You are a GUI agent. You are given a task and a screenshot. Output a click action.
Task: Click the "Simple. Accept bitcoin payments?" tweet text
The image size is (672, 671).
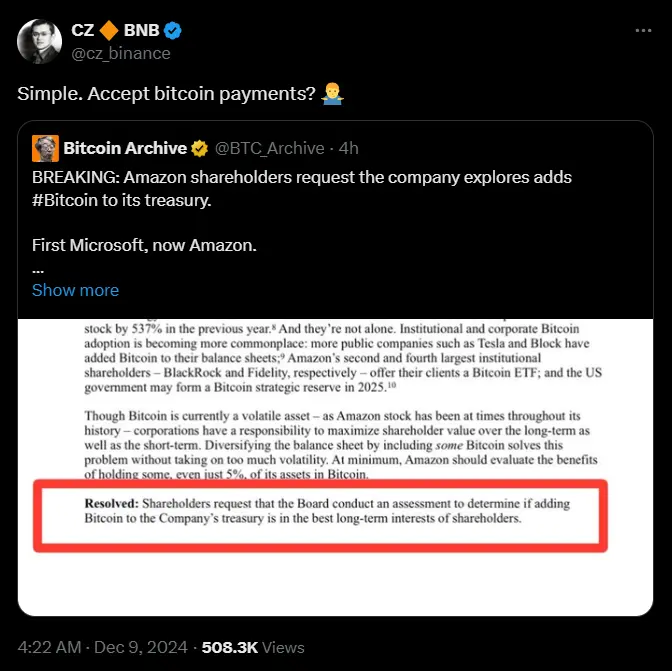[166, 94]
